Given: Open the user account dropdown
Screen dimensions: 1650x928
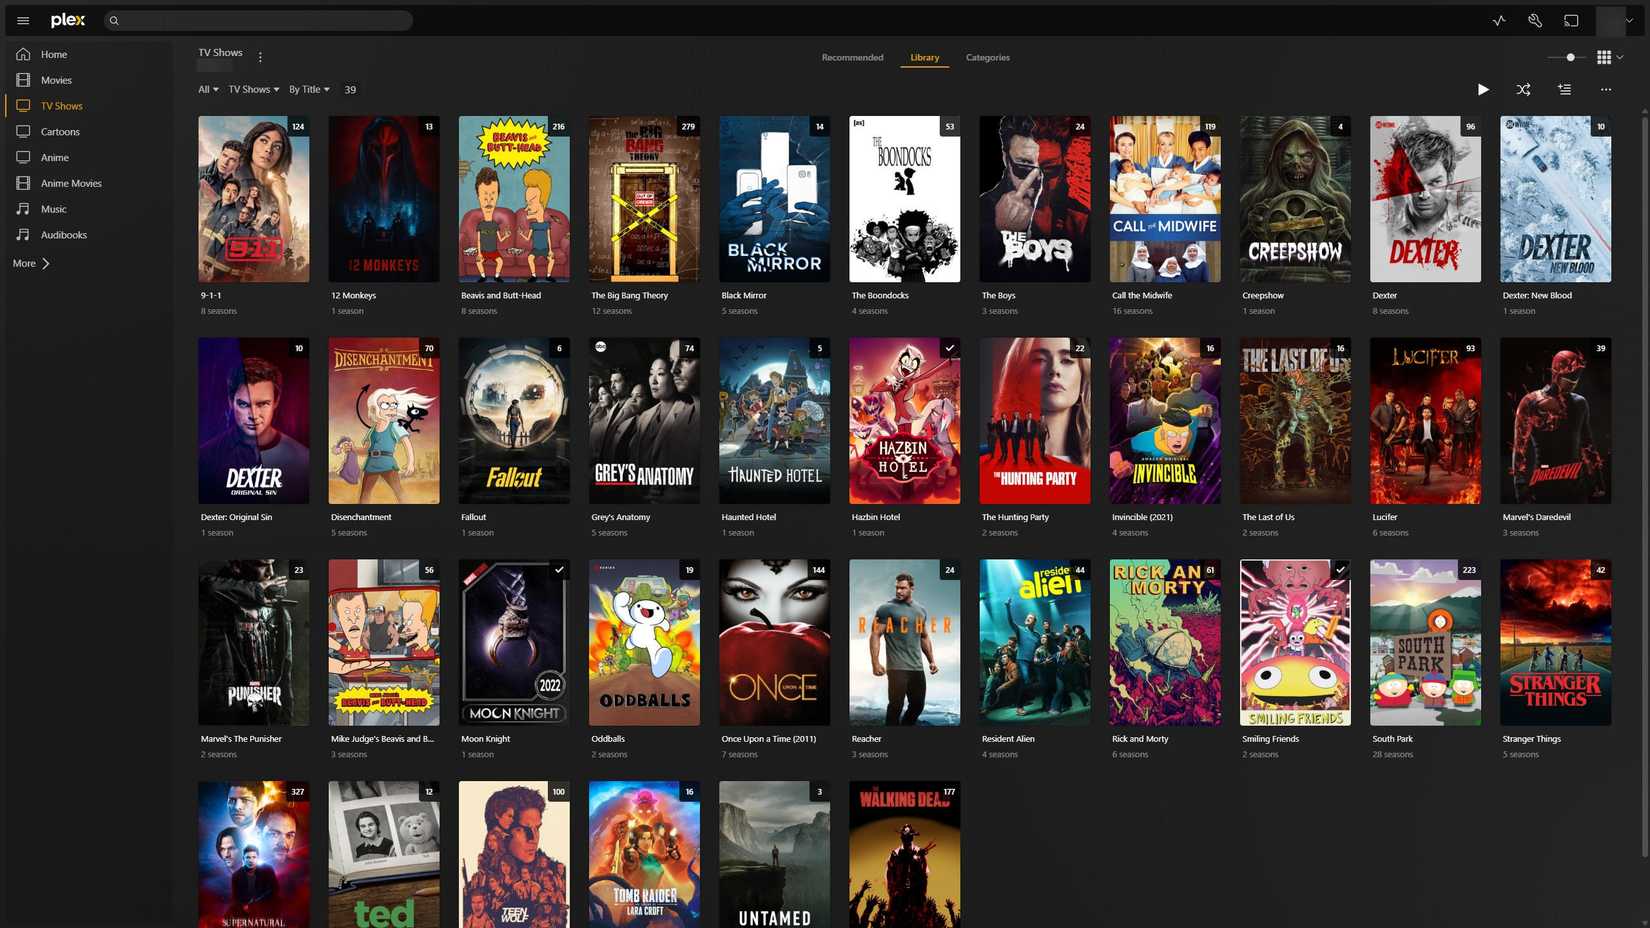Looking at the screenshot, I should [x=1615, y=20].
